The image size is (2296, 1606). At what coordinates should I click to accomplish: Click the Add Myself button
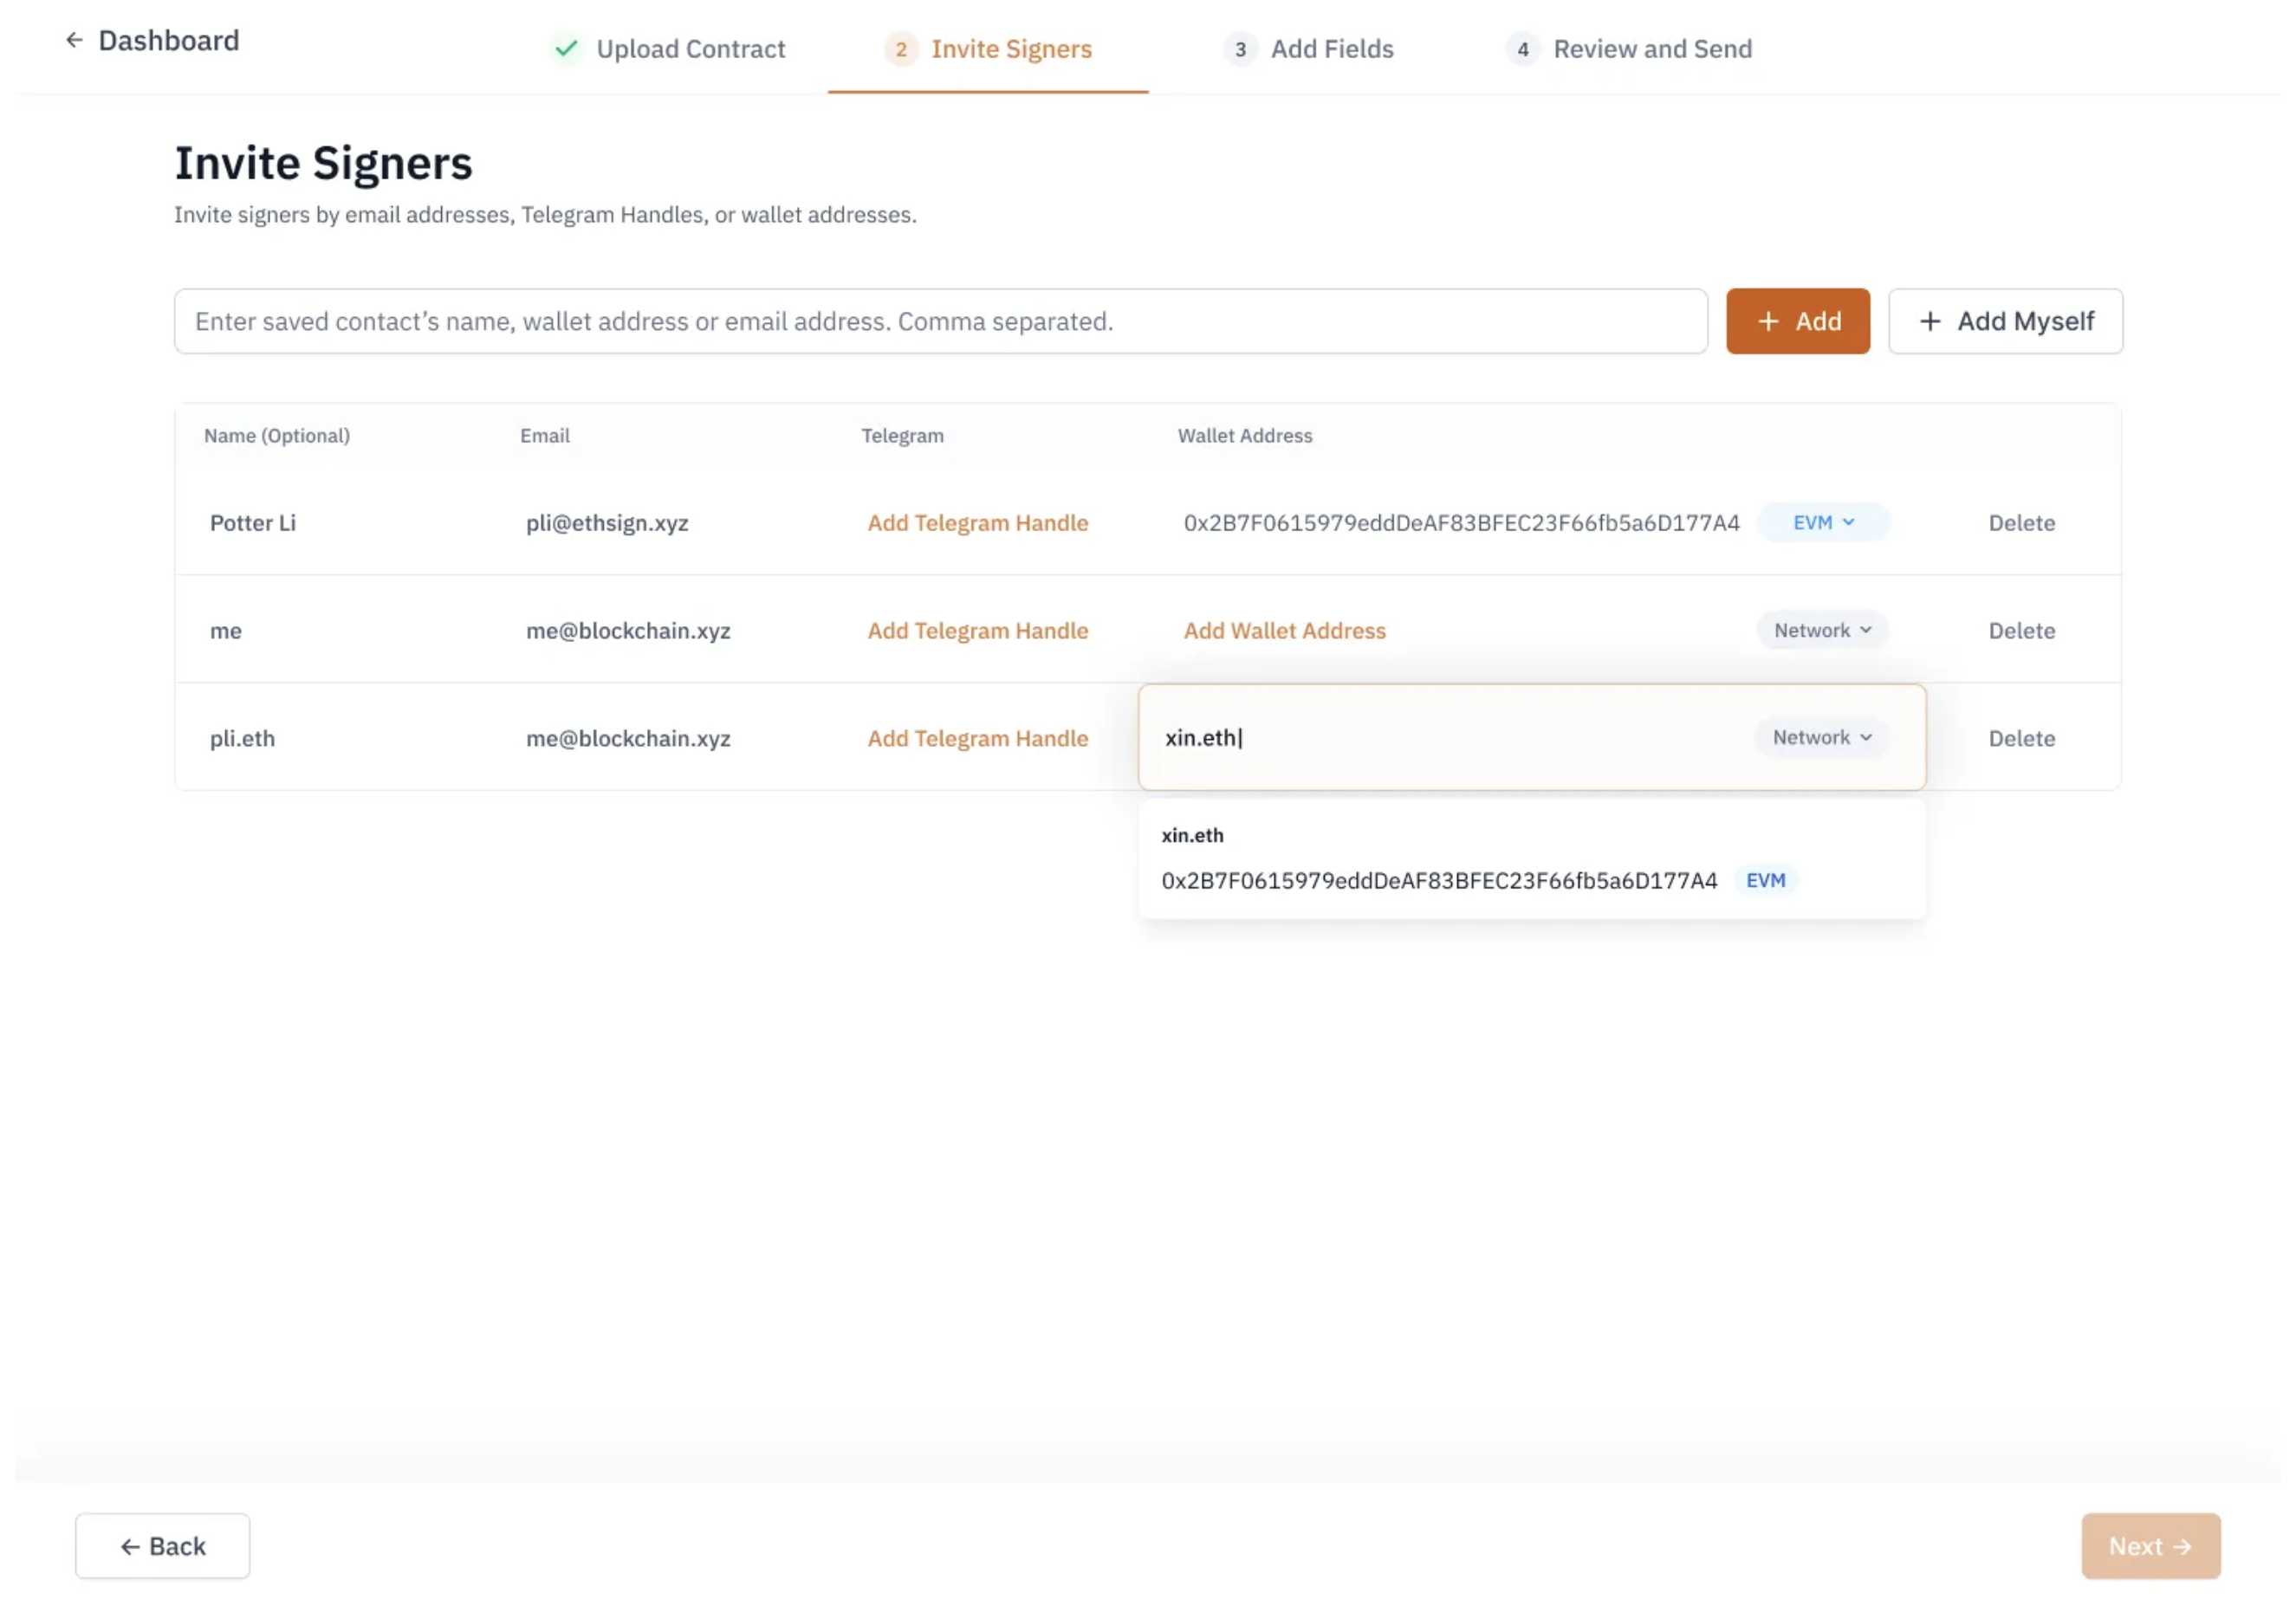coord(2004,321)
